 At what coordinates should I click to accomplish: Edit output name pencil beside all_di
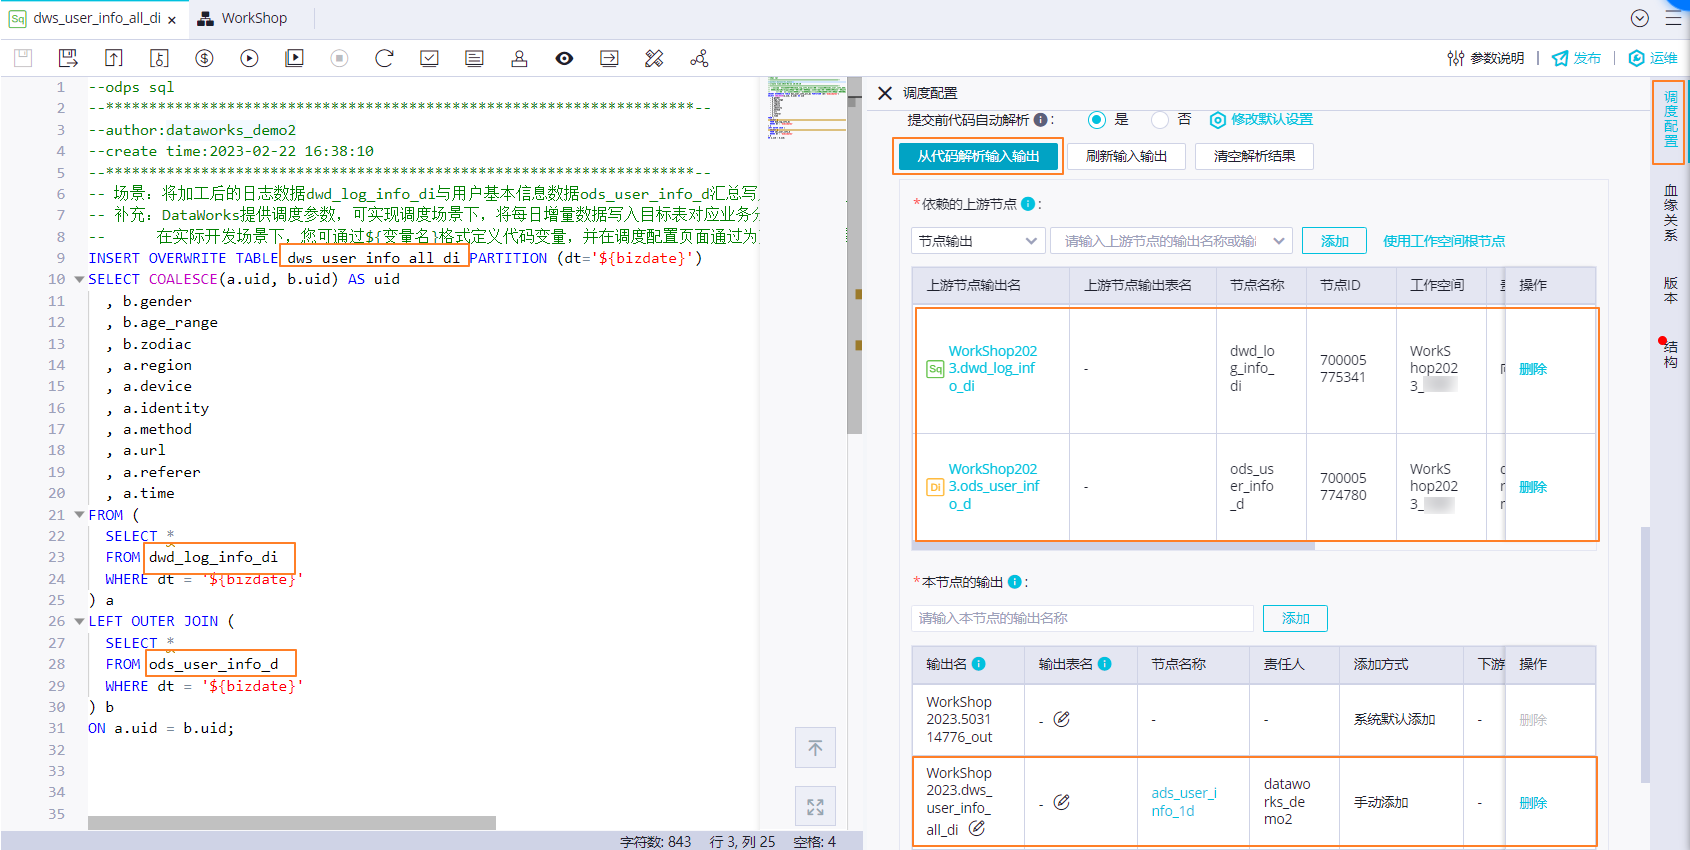[x=977, y=828]
